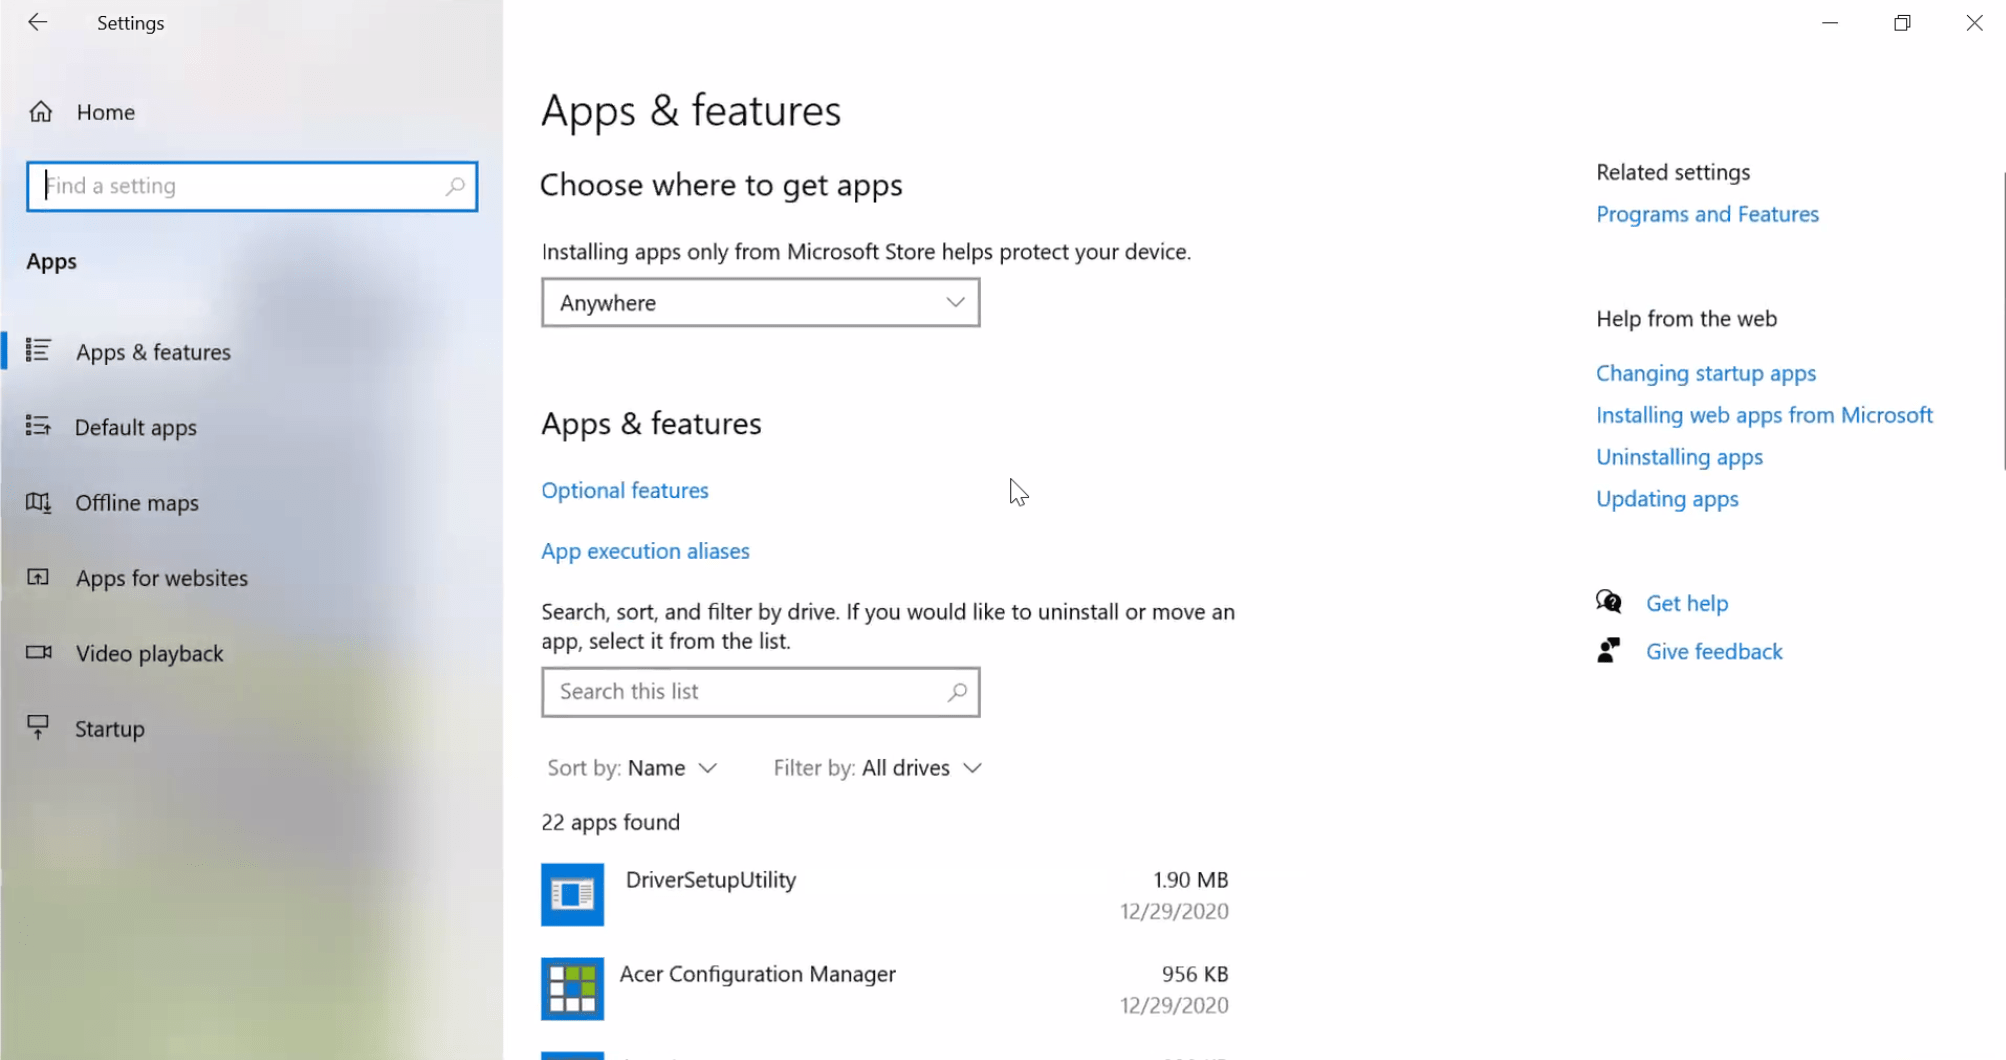
Task: Click the Apps & features sidebar icon
Action: pos(38,350)
